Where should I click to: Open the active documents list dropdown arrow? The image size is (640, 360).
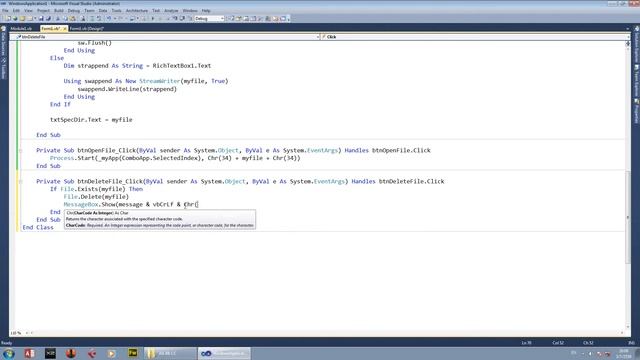pyautogui.click(x=627, y=29)
